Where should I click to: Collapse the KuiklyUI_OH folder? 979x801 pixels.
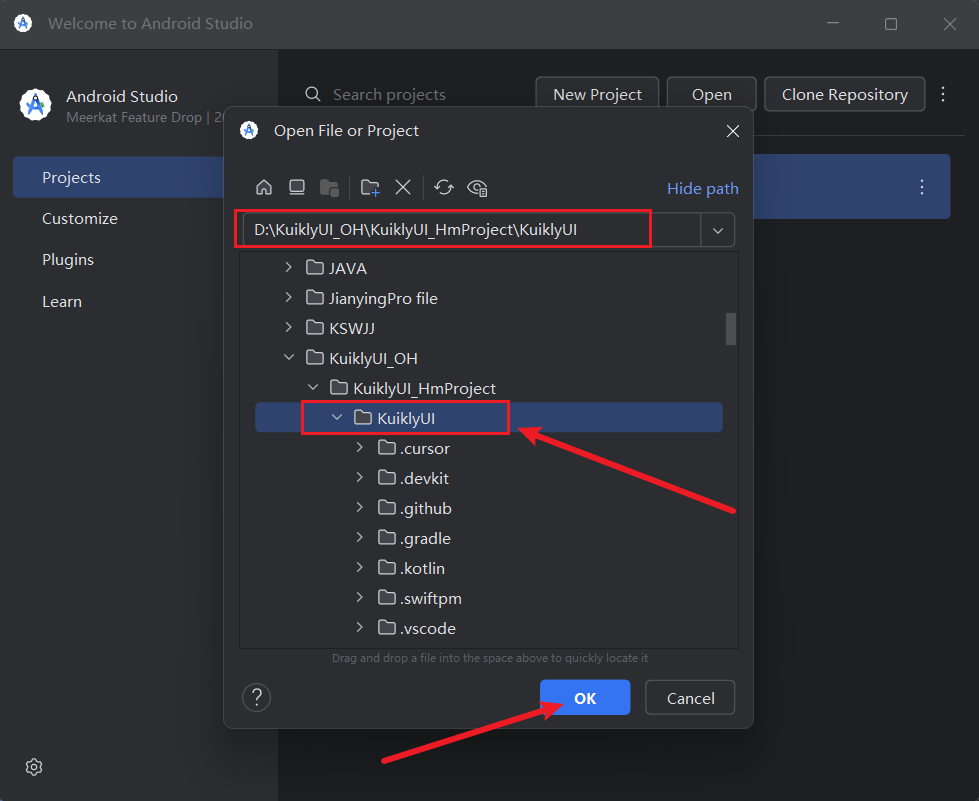(x=288, y=357)
